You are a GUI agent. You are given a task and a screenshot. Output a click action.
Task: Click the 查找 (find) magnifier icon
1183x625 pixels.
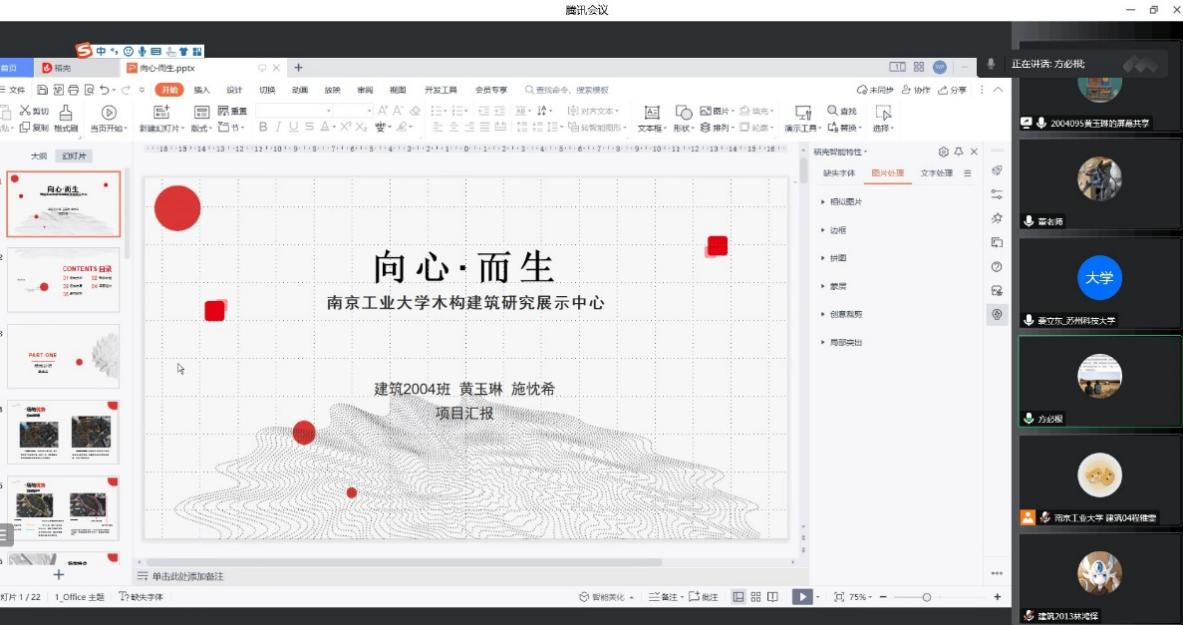(x=833, y=111)
